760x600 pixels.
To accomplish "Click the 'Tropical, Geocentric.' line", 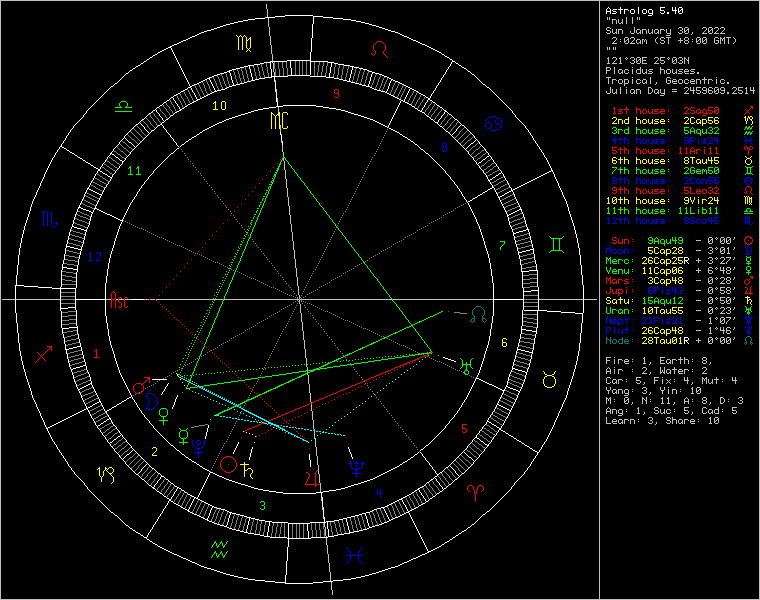I will tap(668, 80).
